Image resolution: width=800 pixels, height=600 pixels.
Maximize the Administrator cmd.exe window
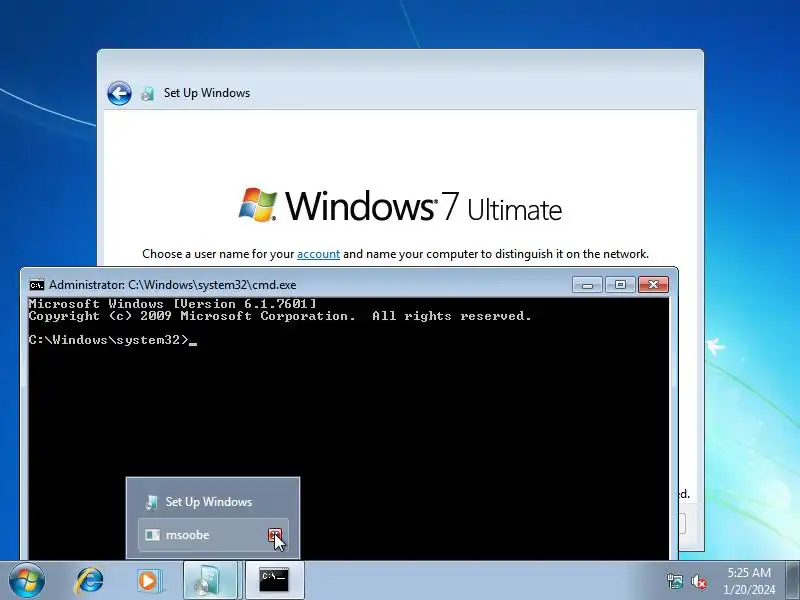pyautogui.click(x=620, y=285)
